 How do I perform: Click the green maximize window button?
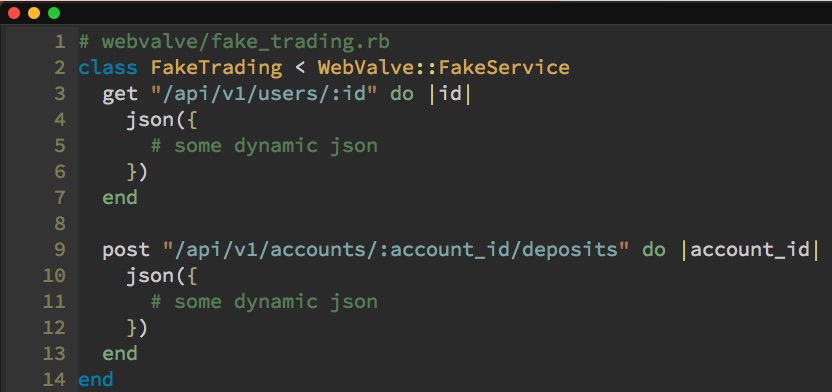click(54, 13)
